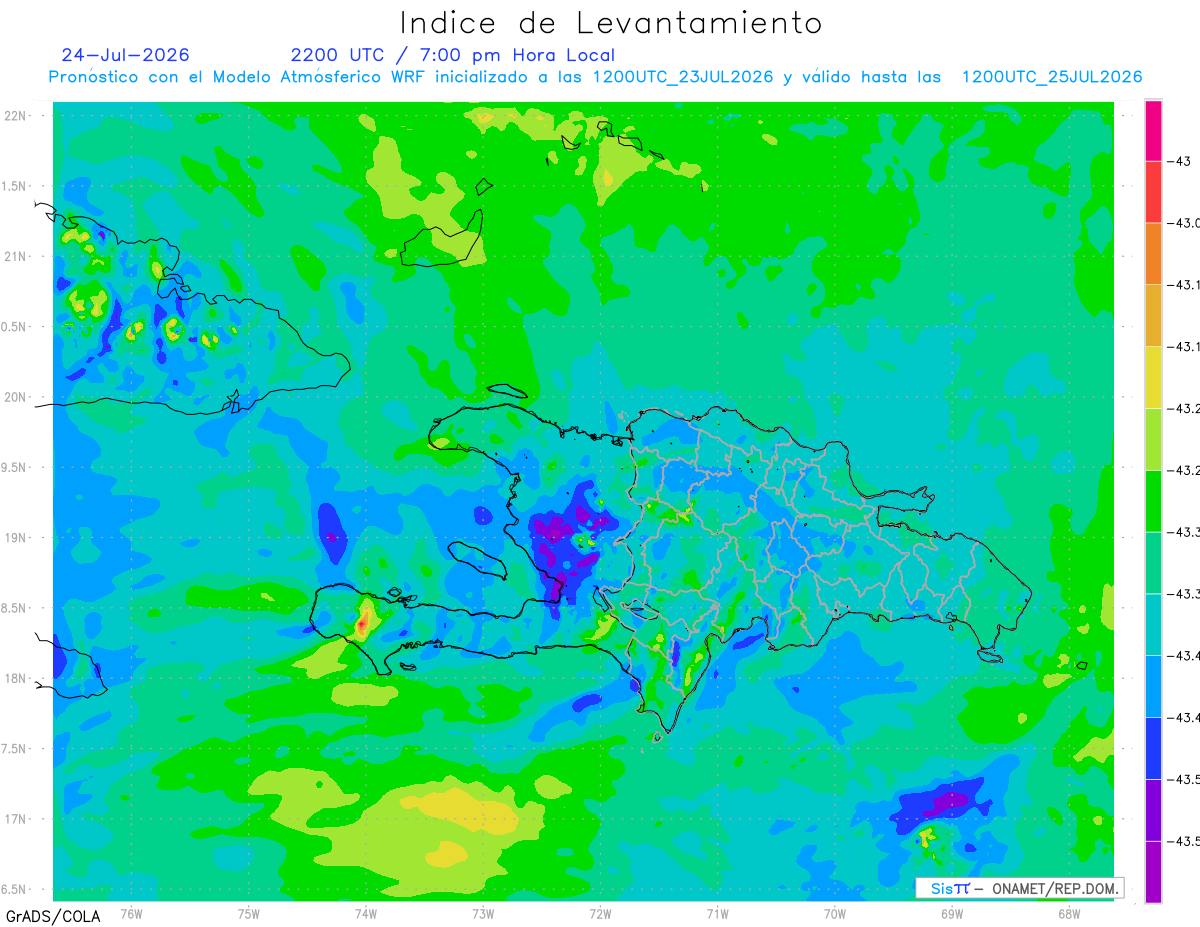Click the '76W' longitude label

point(131,913)
